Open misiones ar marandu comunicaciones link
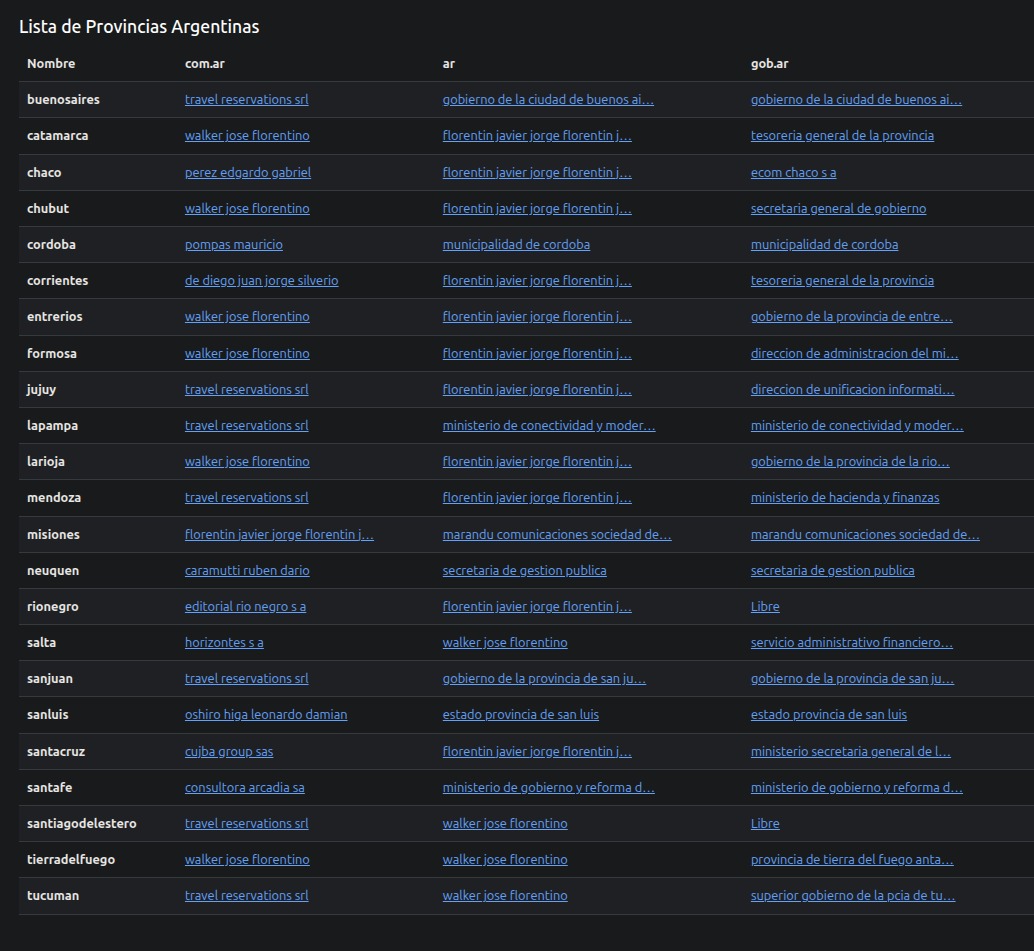This screenshot has height=951, width=1034. point(557,535)
